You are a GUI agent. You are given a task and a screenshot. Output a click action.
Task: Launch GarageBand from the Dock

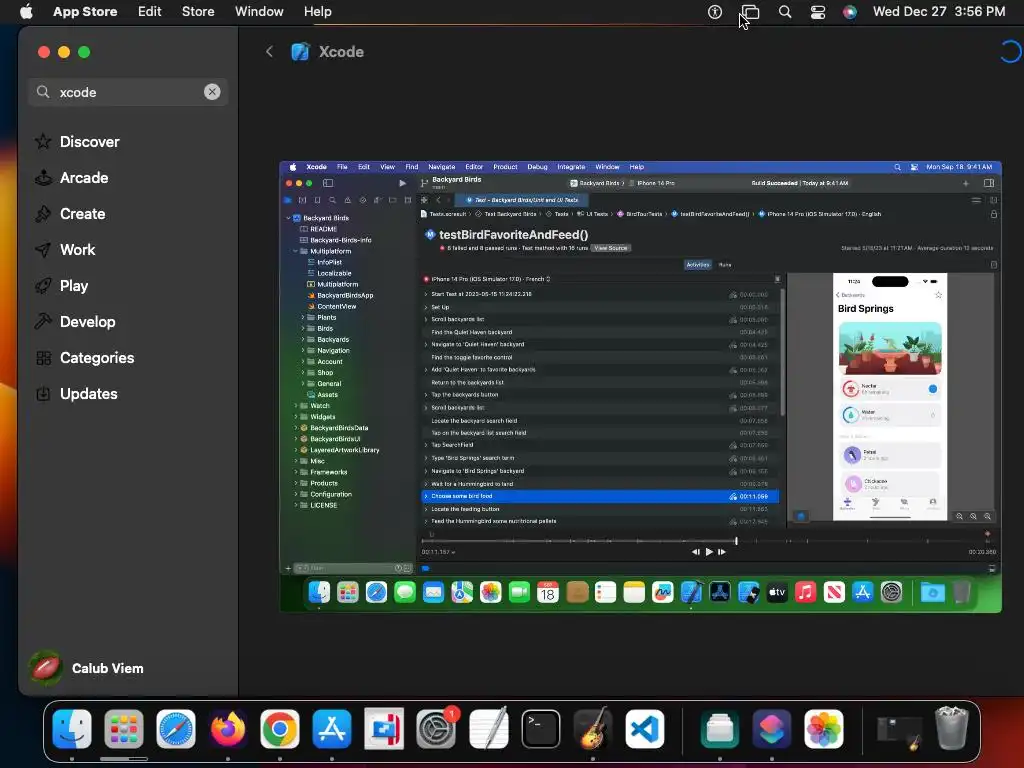[x=593, y=729]
